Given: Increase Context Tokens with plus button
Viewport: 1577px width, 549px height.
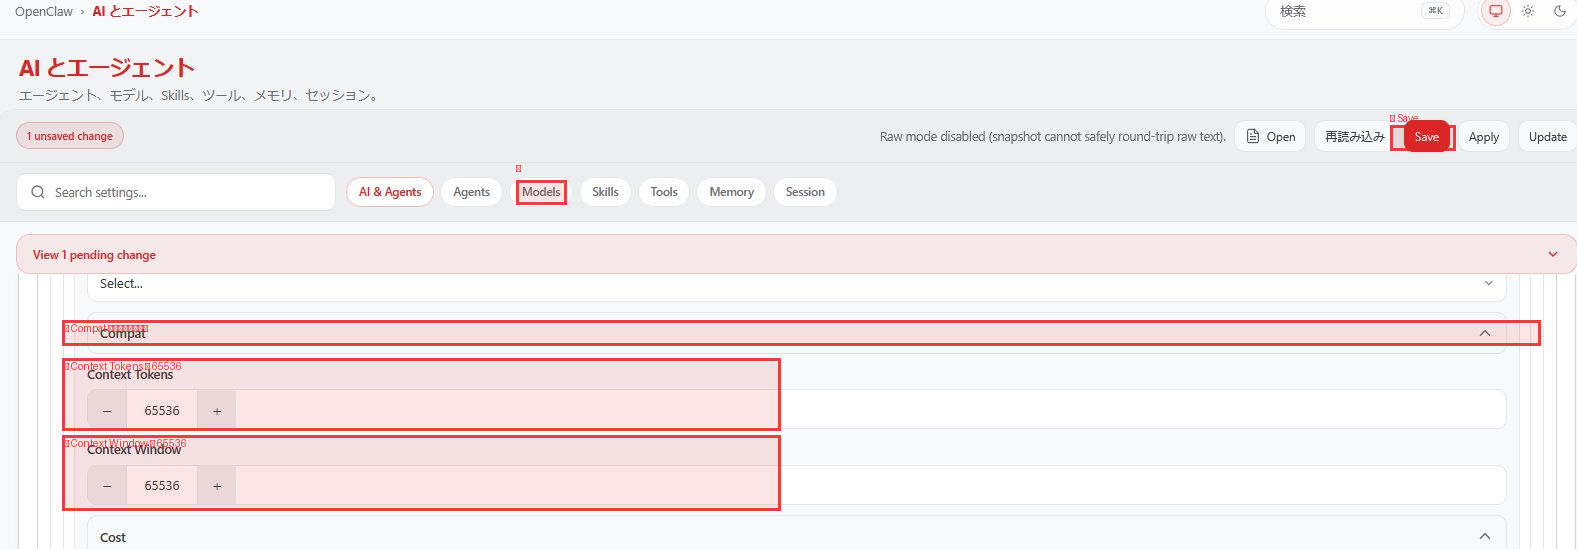Looking at the screenshot, I should [x=217, y=410].
